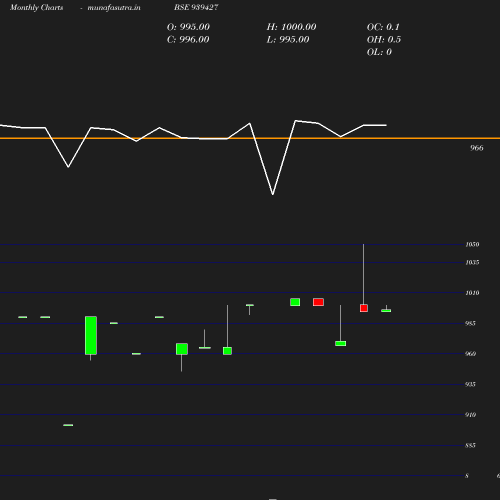500x500 pixels.
Task: Click the Monthly Charts title text
Action: (37, 7)
